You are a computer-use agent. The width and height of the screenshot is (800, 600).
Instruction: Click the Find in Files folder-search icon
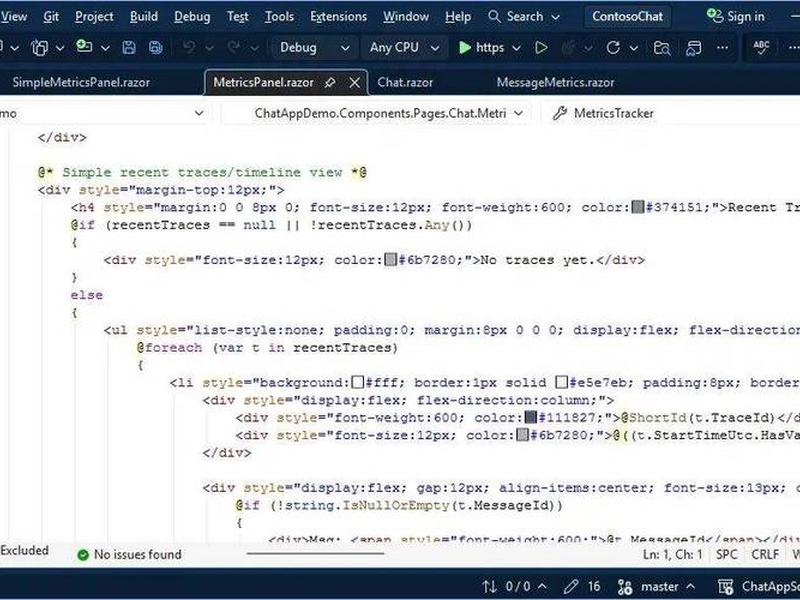pos(662,48)
